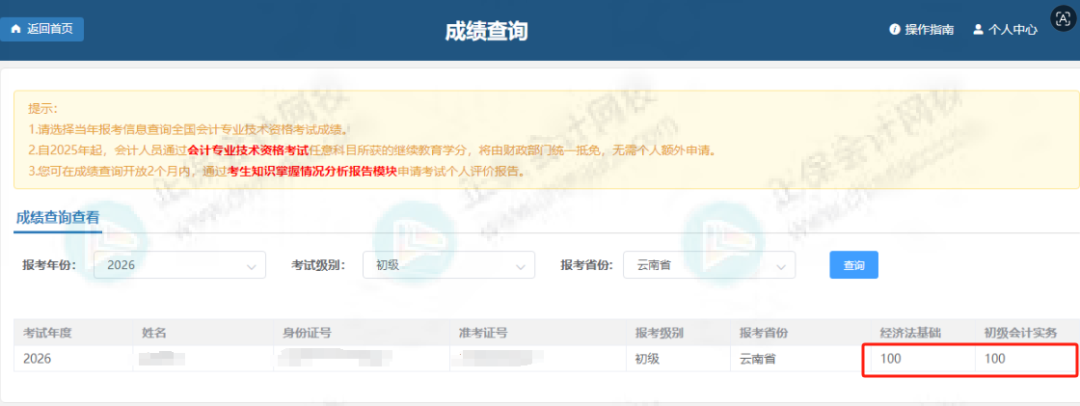Click the blue 查询 button
Screen dimensions: 1080x406
pos(854,265)
